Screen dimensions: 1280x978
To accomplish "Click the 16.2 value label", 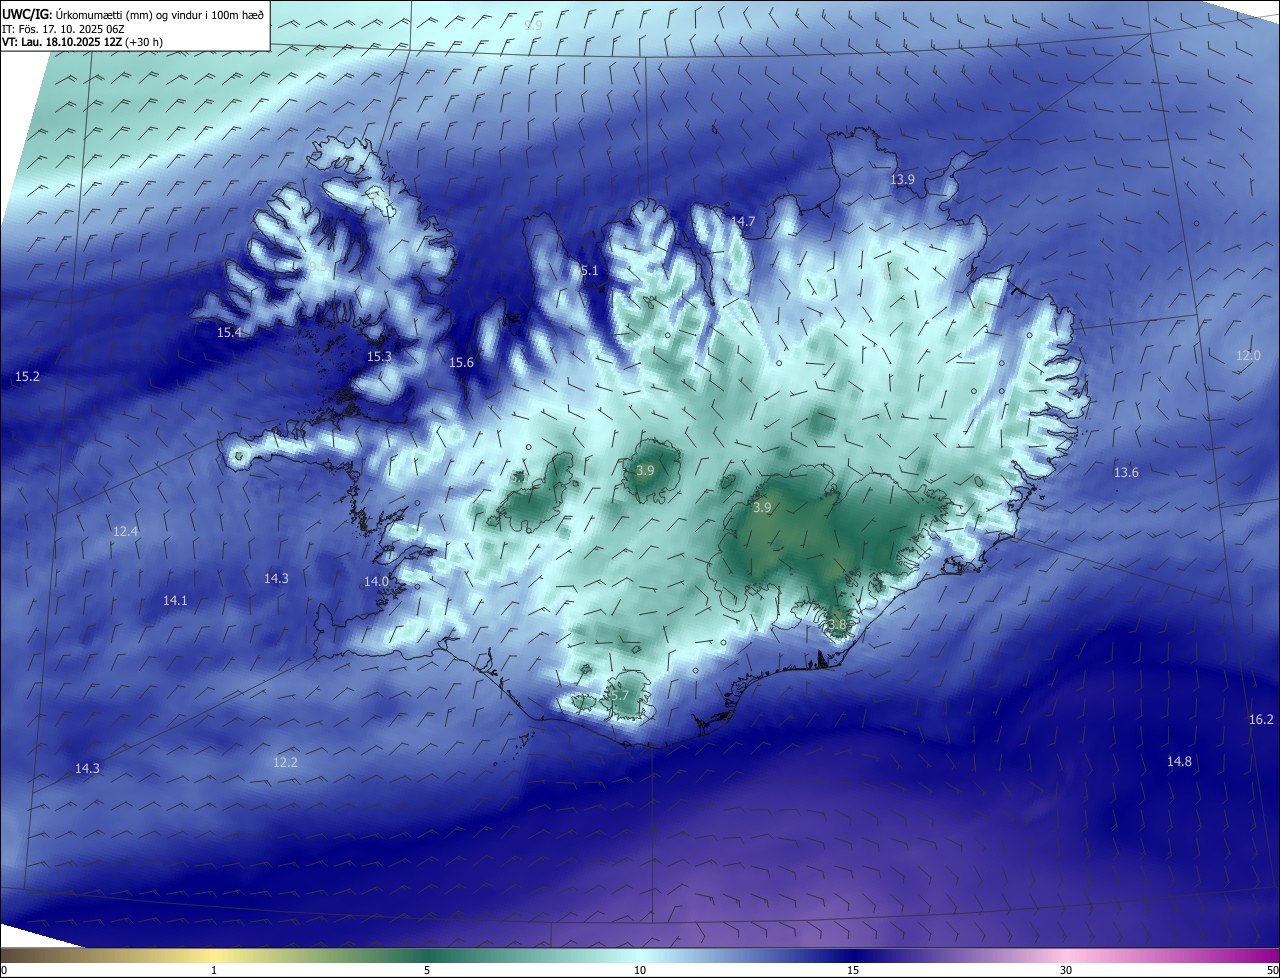I will point(1261,719).
